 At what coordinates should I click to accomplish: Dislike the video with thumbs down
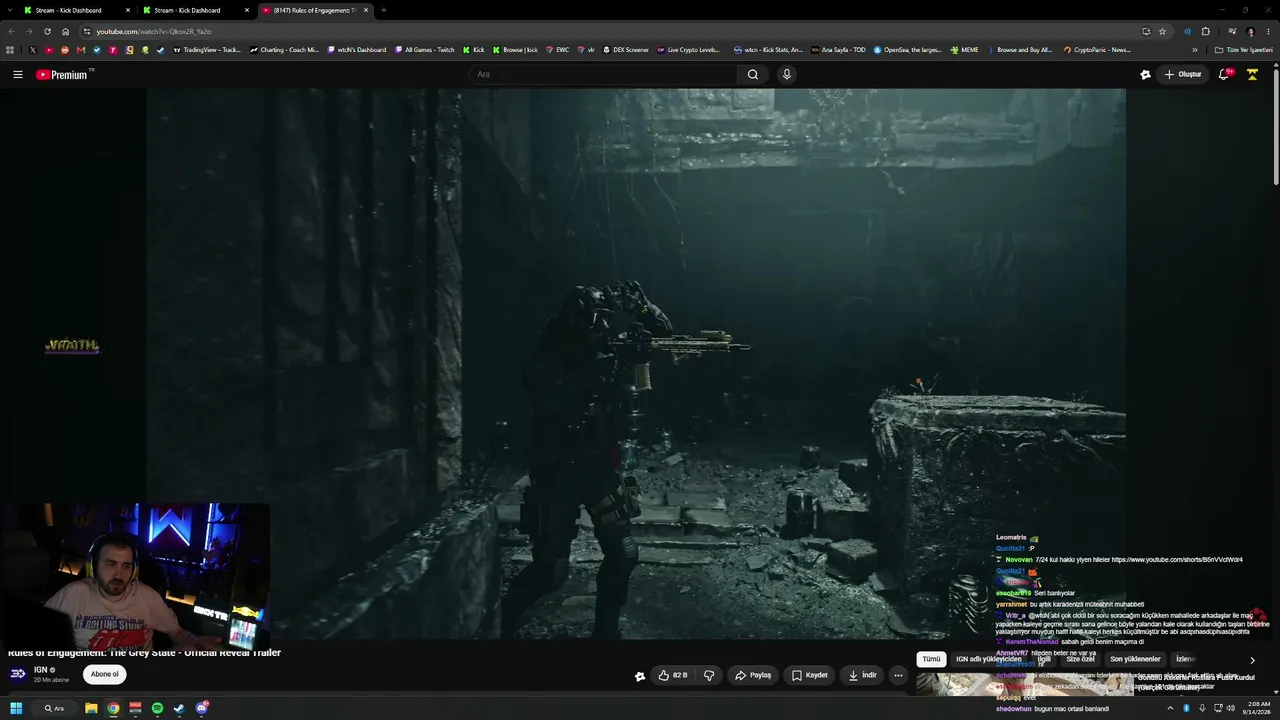coord(709,675)
